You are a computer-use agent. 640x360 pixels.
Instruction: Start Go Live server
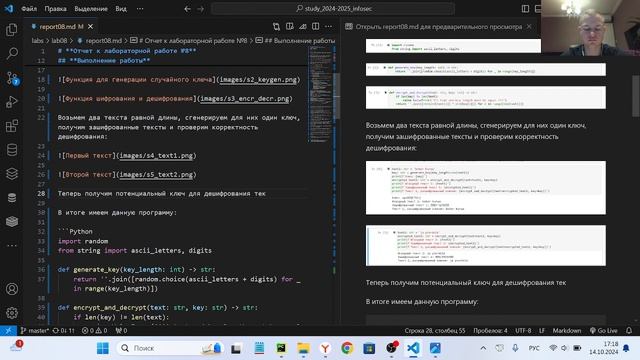click(x=604, y=331)
